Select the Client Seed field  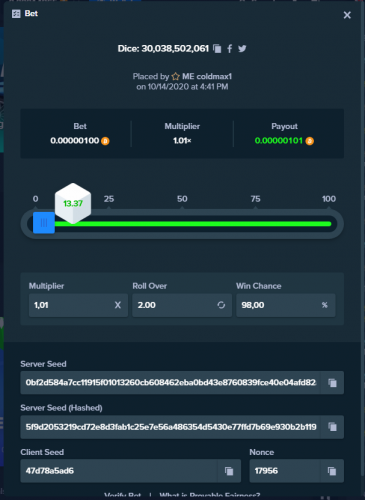[119, 471]
